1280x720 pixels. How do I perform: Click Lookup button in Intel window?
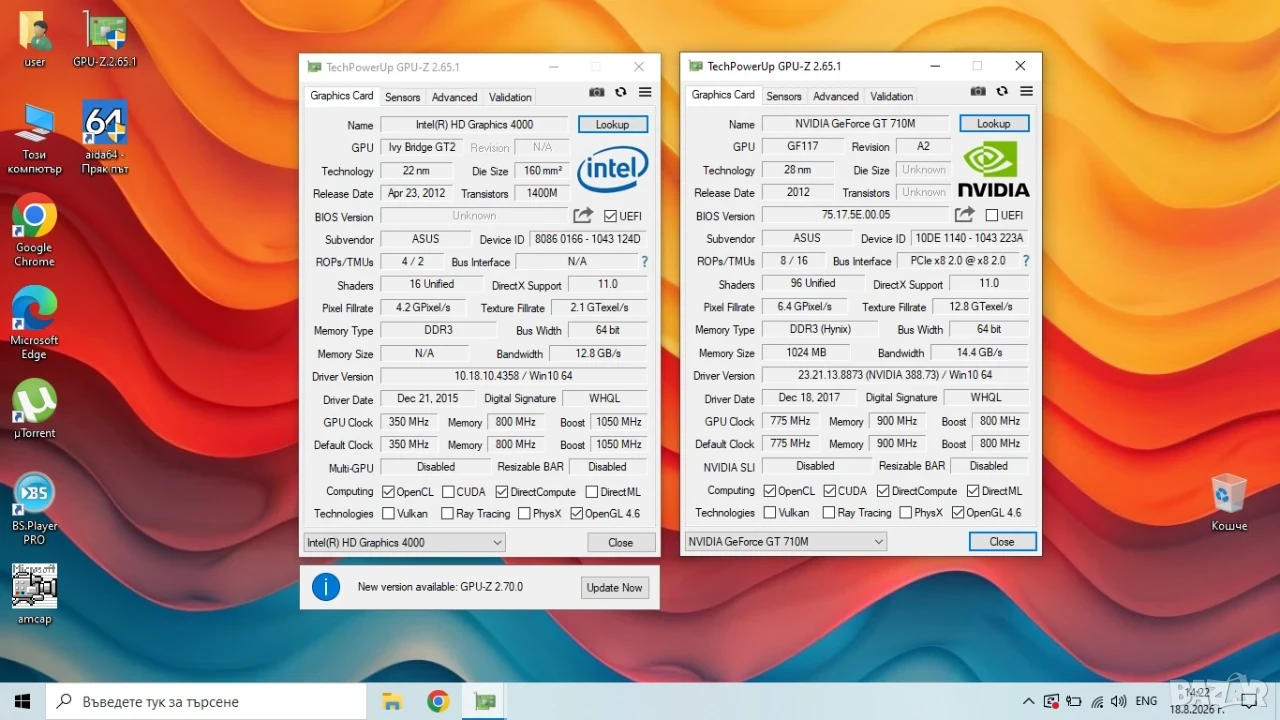click(613, 125)
